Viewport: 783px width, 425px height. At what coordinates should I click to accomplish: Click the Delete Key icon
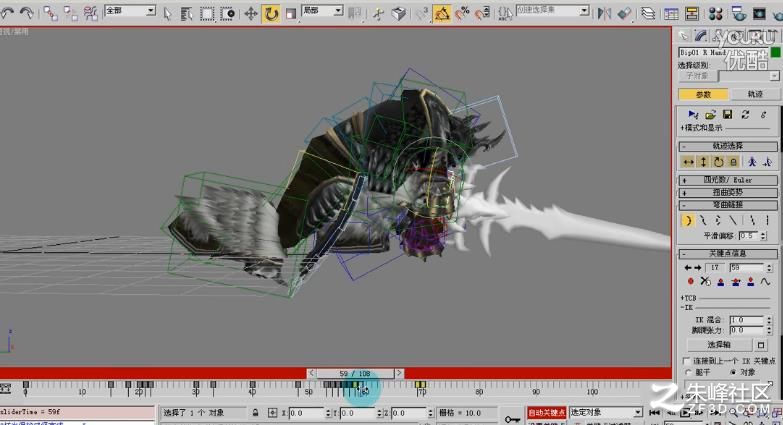pyautogui.click(x=705, y=282)
